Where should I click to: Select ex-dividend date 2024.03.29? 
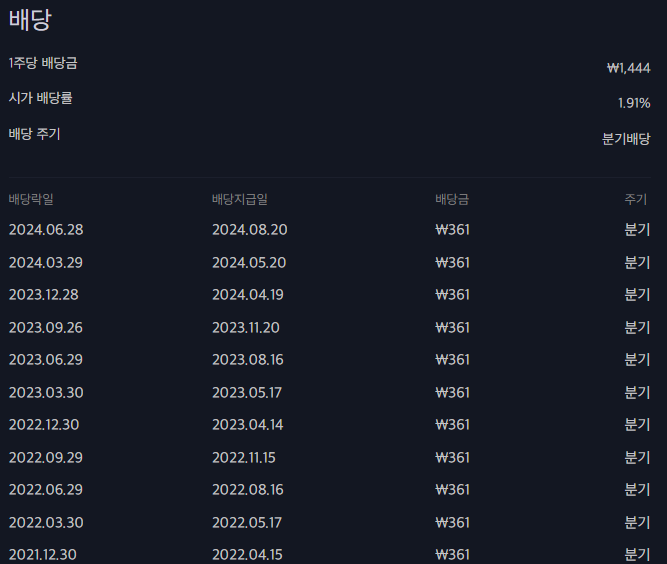click(46, 262)
